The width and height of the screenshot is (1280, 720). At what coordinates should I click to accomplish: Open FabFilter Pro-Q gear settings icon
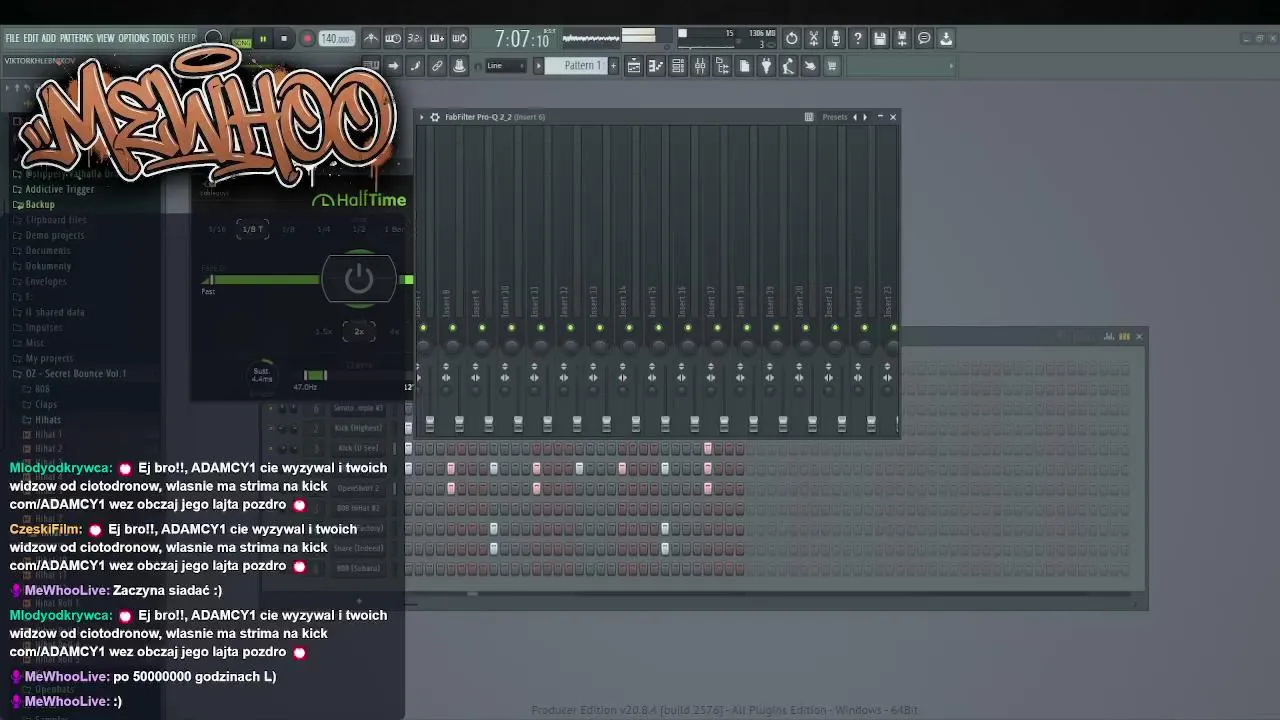coord(435,117)
